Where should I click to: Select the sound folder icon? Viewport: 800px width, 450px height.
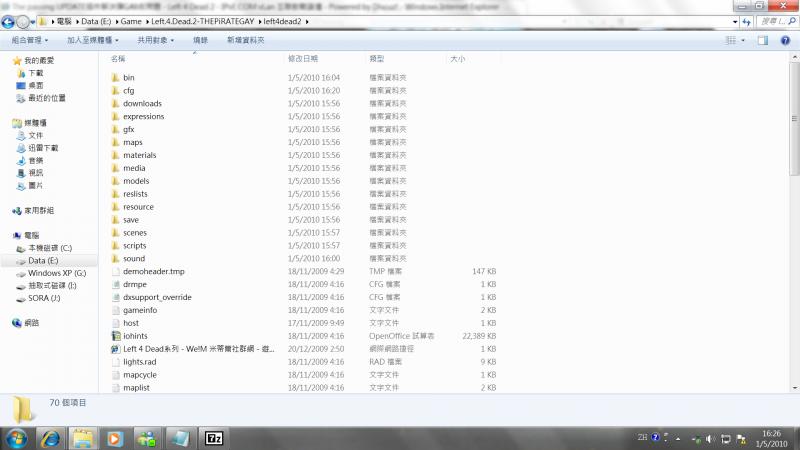click(115, 259)
